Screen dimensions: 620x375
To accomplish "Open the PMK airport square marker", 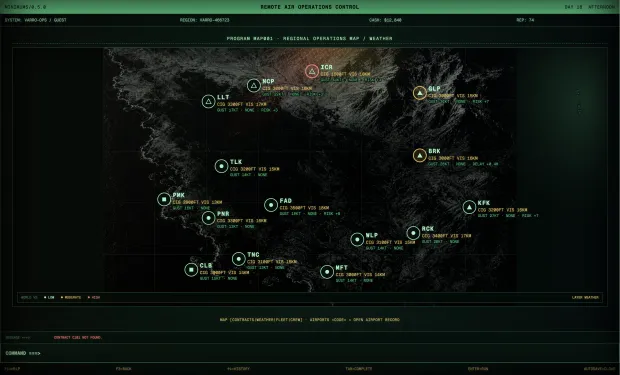I will tap(164, 199).
